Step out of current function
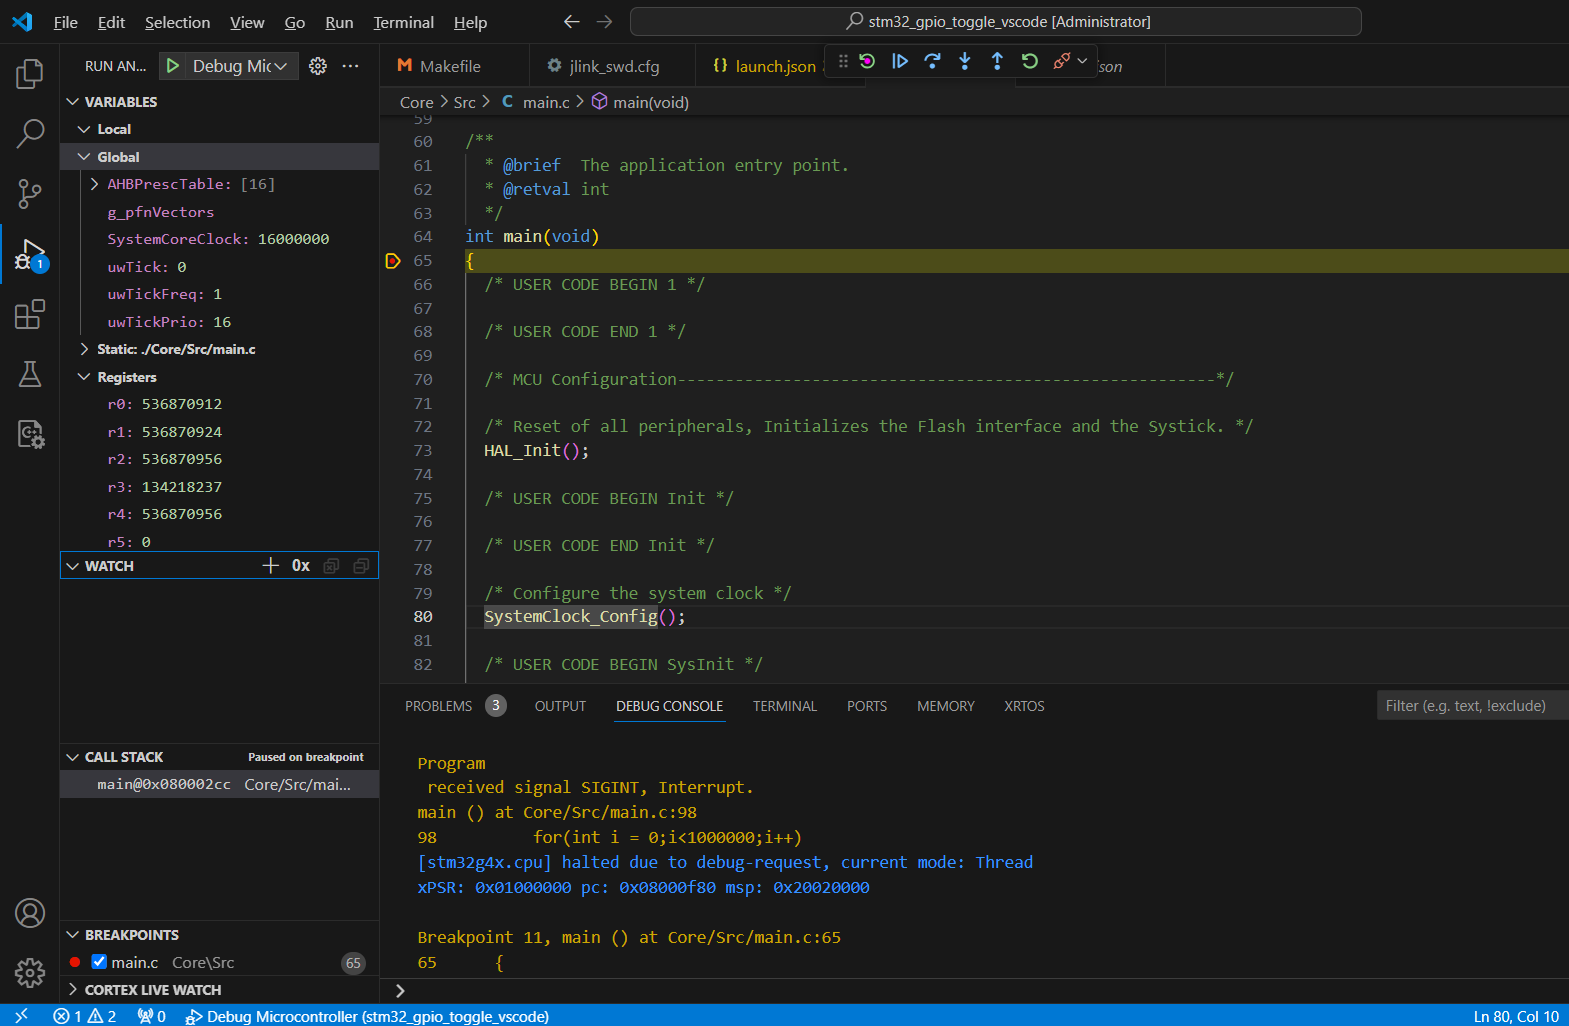 (997, 61)
